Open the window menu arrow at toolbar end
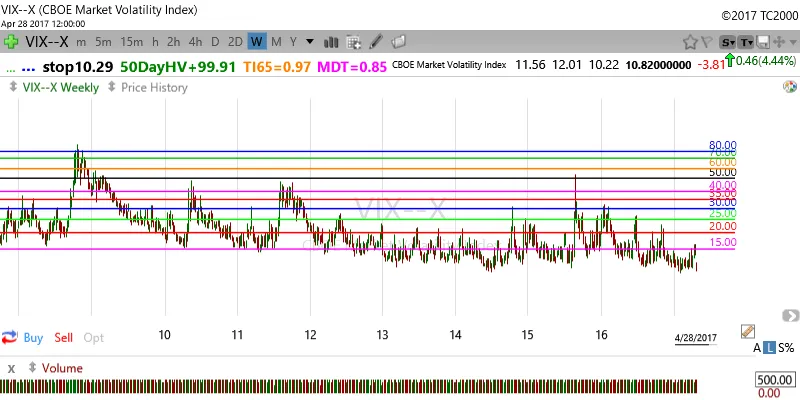 click(x=793, y=42)
